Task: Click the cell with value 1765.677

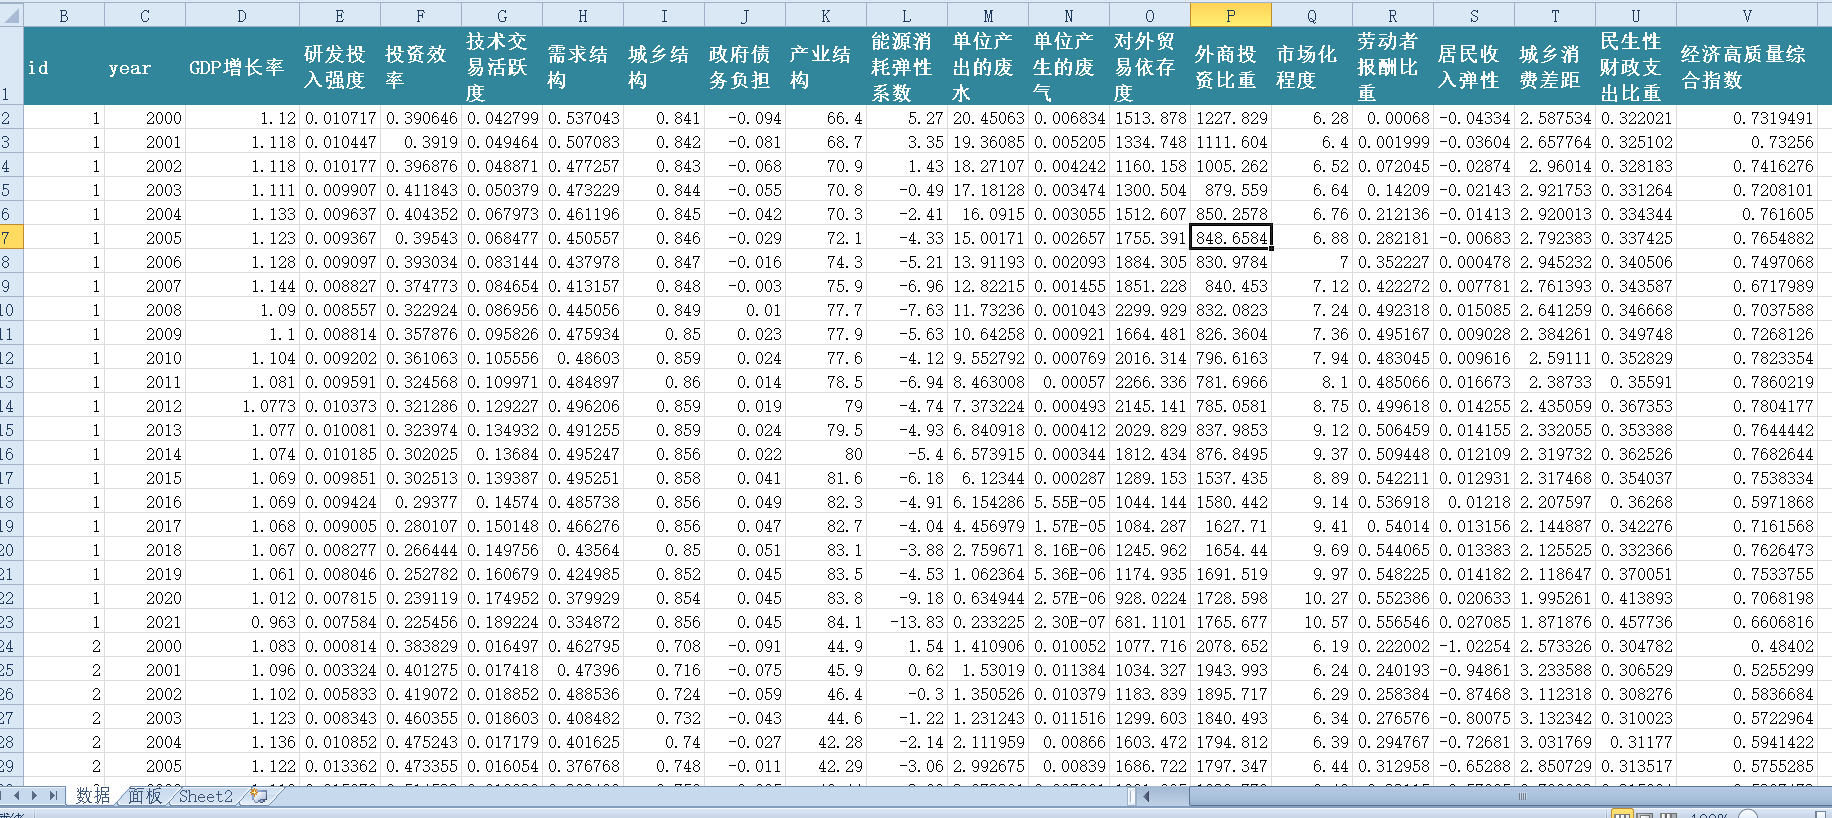Action: coord(1231,622)
